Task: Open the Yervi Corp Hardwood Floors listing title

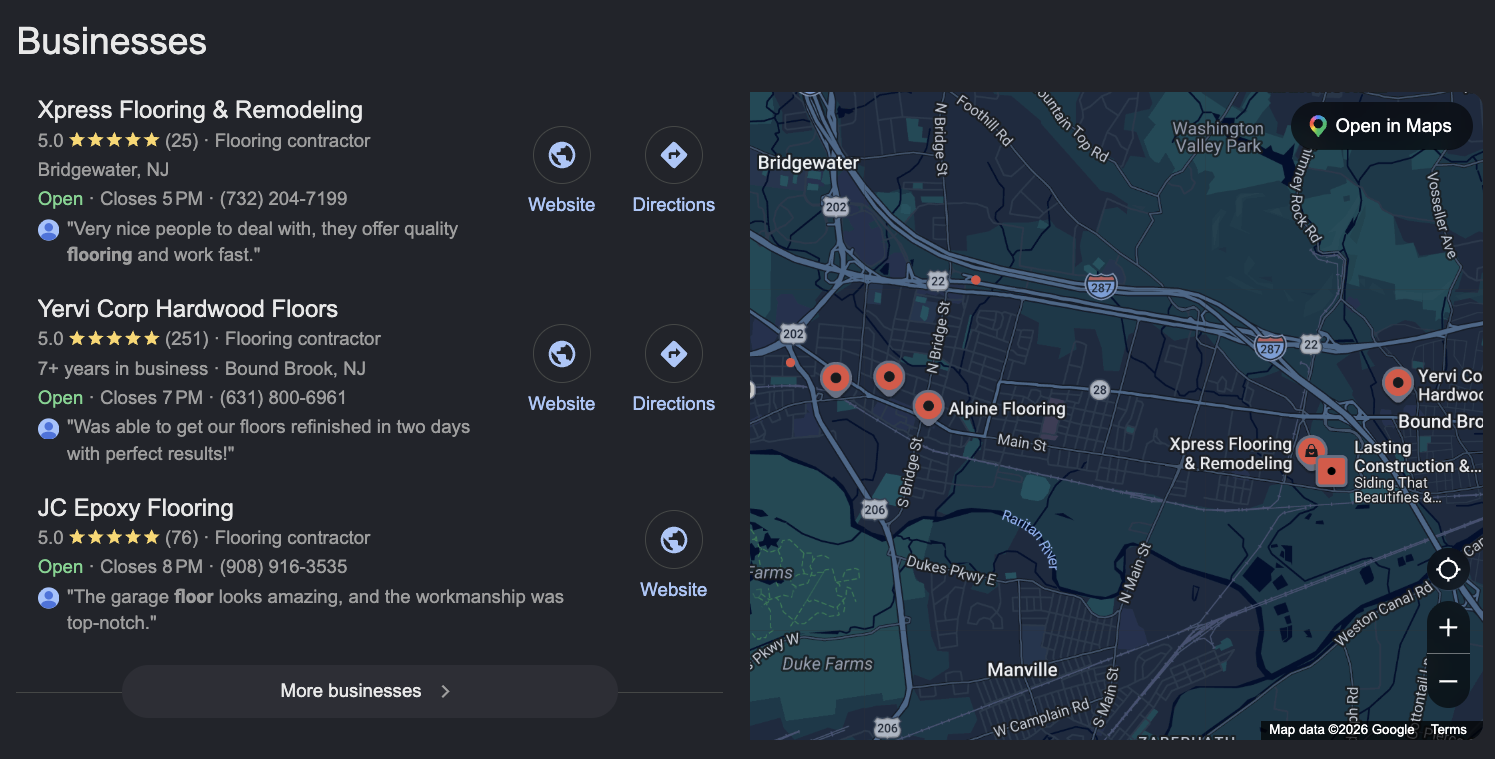Action: (188, 309)
